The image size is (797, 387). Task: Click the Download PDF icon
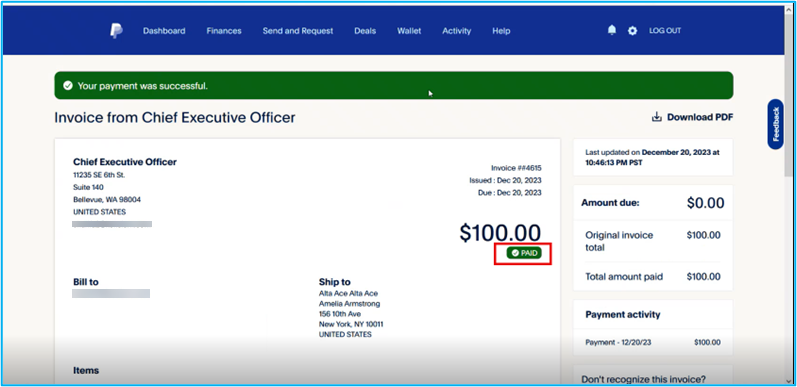657,117
